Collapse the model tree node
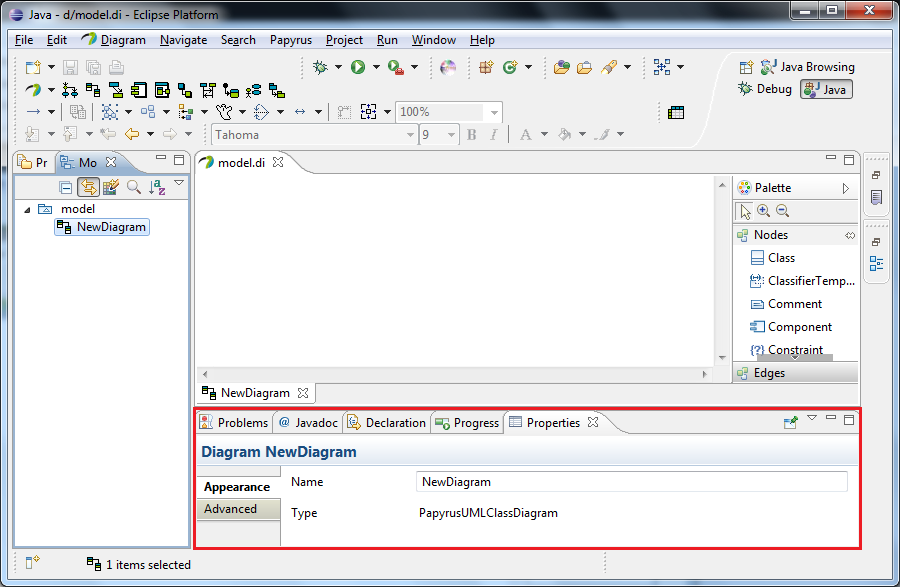The width and height of the screenshot is (900, 587). pos(27,210)
